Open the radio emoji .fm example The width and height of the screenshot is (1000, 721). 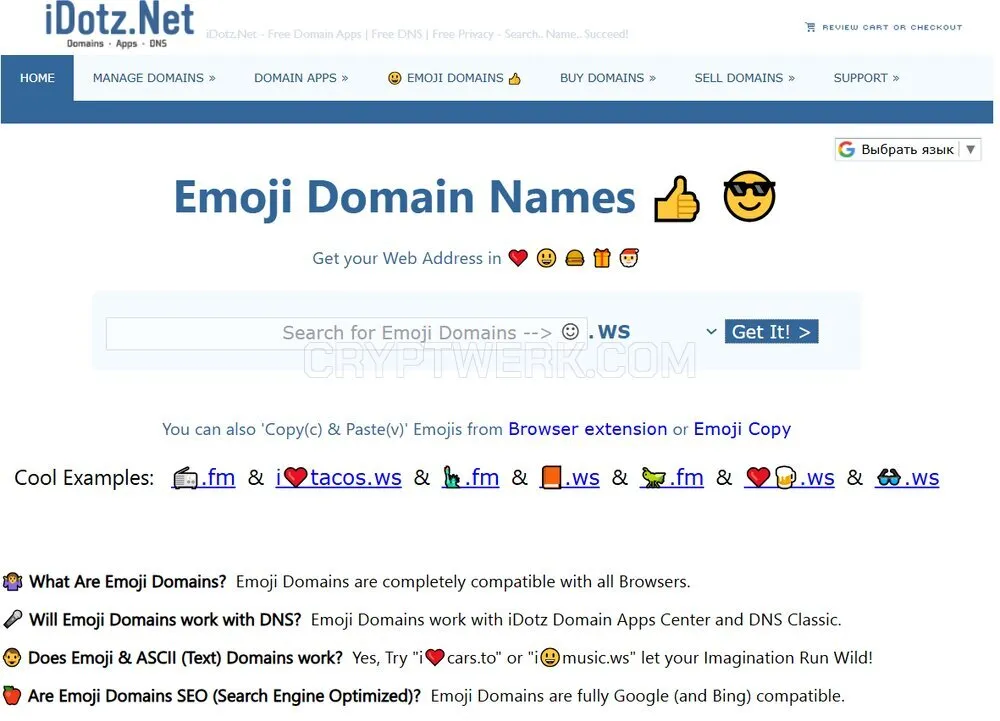(x=203, y=477)
